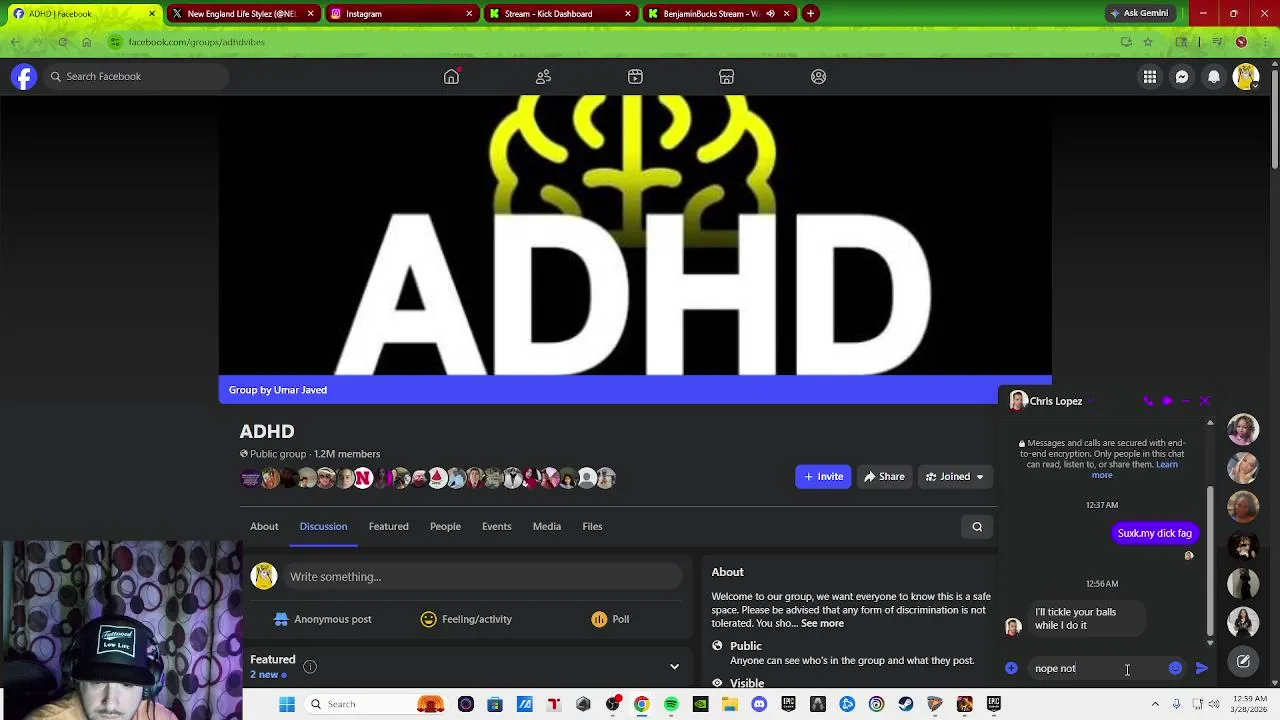The height and width of the screenshot is (720, 1280).
Task: Open the Chris Lopez chat header name
Action: coord(1056,401)
